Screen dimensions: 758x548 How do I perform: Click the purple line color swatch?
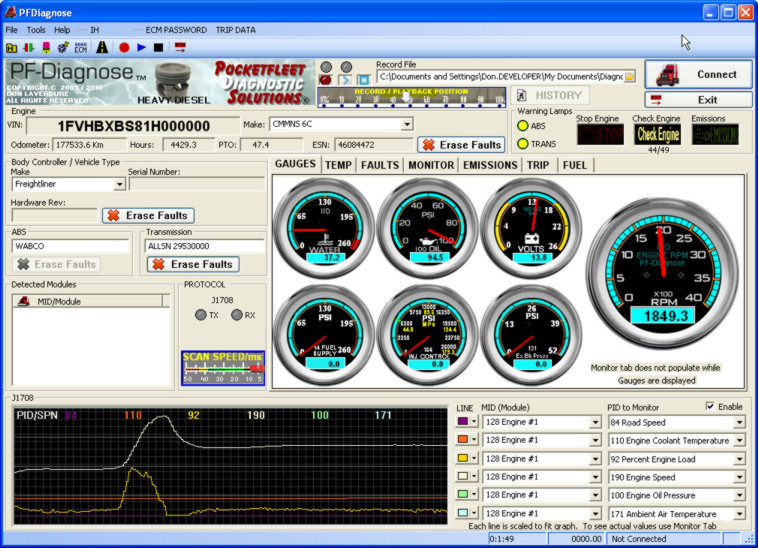click(x=463, y=421)
